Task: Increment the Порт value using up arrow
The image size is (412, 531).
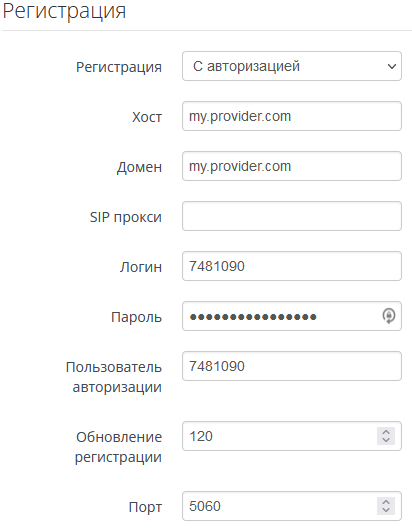Action: pyautogui.click(x=386, y=502)
